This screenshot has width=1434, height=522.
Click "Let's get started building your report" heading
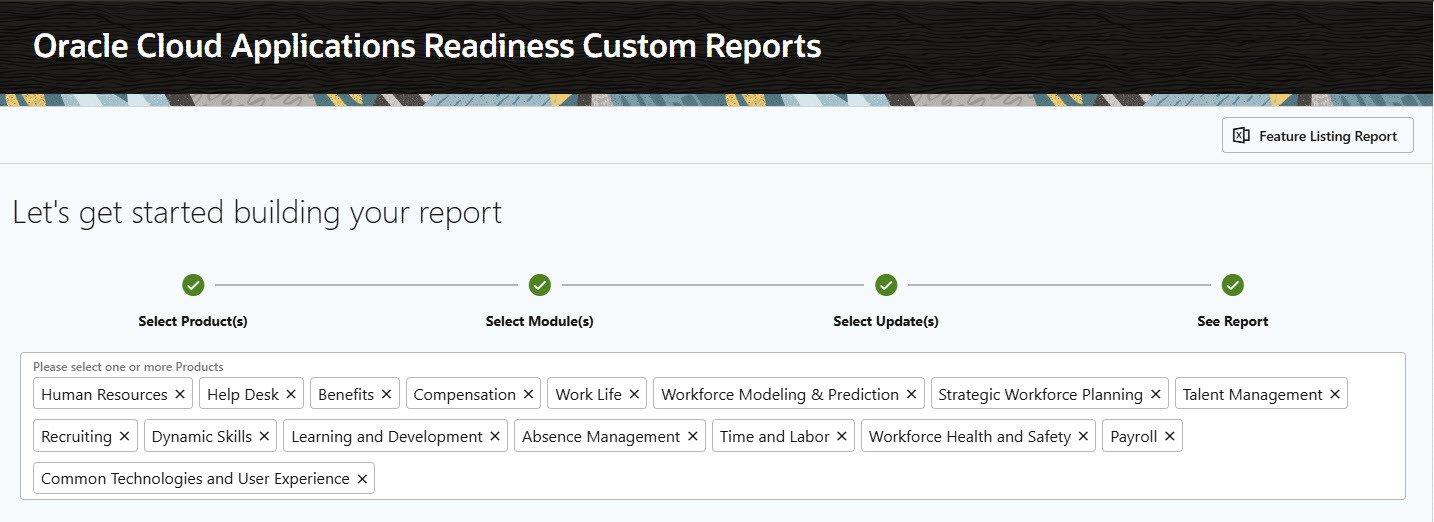click(257, 213)
